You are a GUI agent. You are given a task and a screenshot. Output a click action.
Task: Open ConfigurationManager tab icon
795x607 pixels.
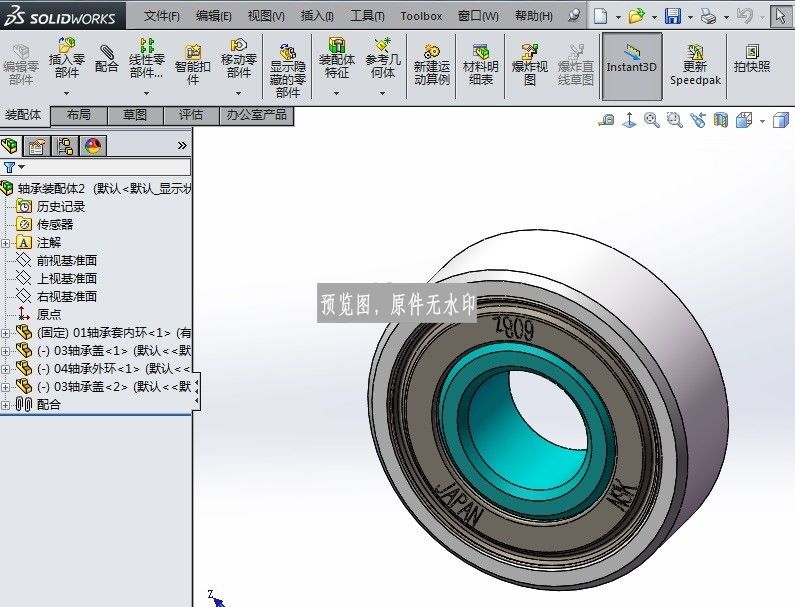[x=65, y=146]
